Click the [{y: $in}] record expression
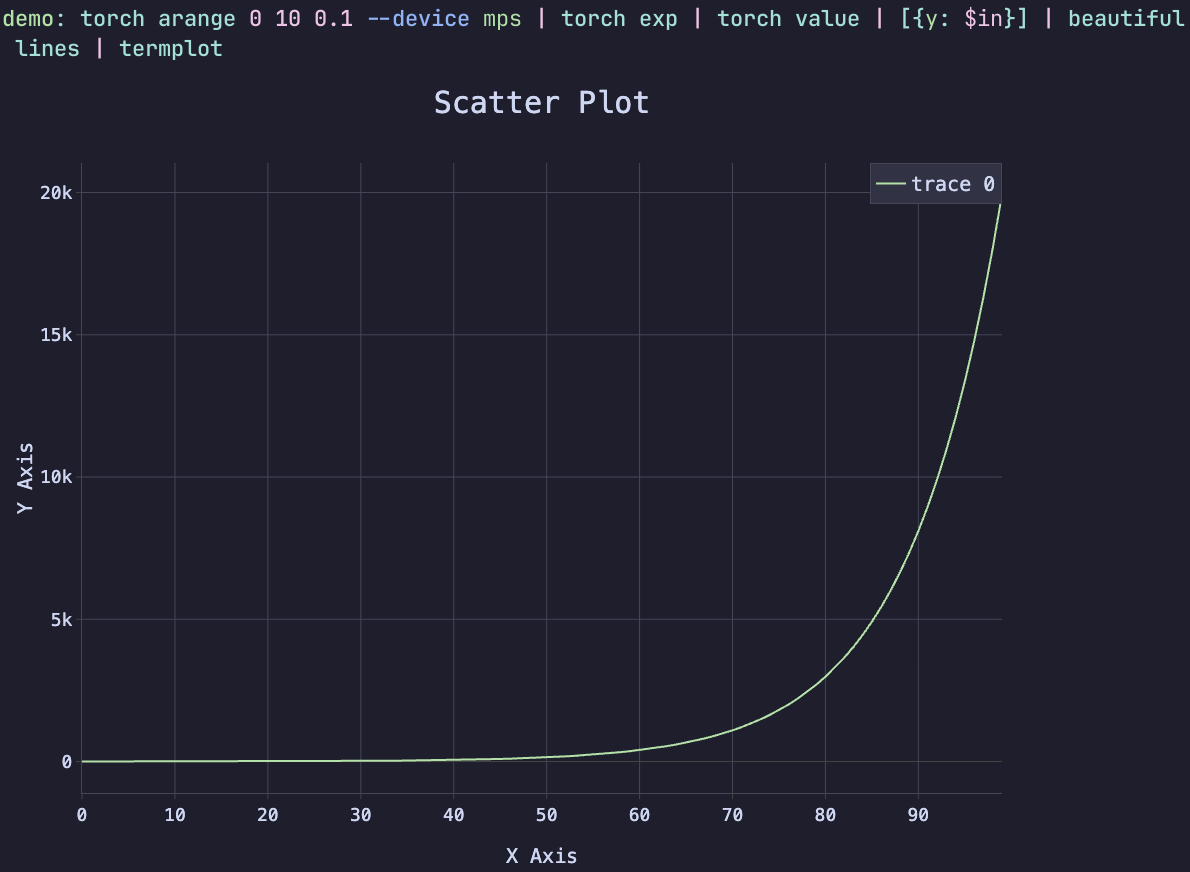1190x872 pixels. point(964,18)
